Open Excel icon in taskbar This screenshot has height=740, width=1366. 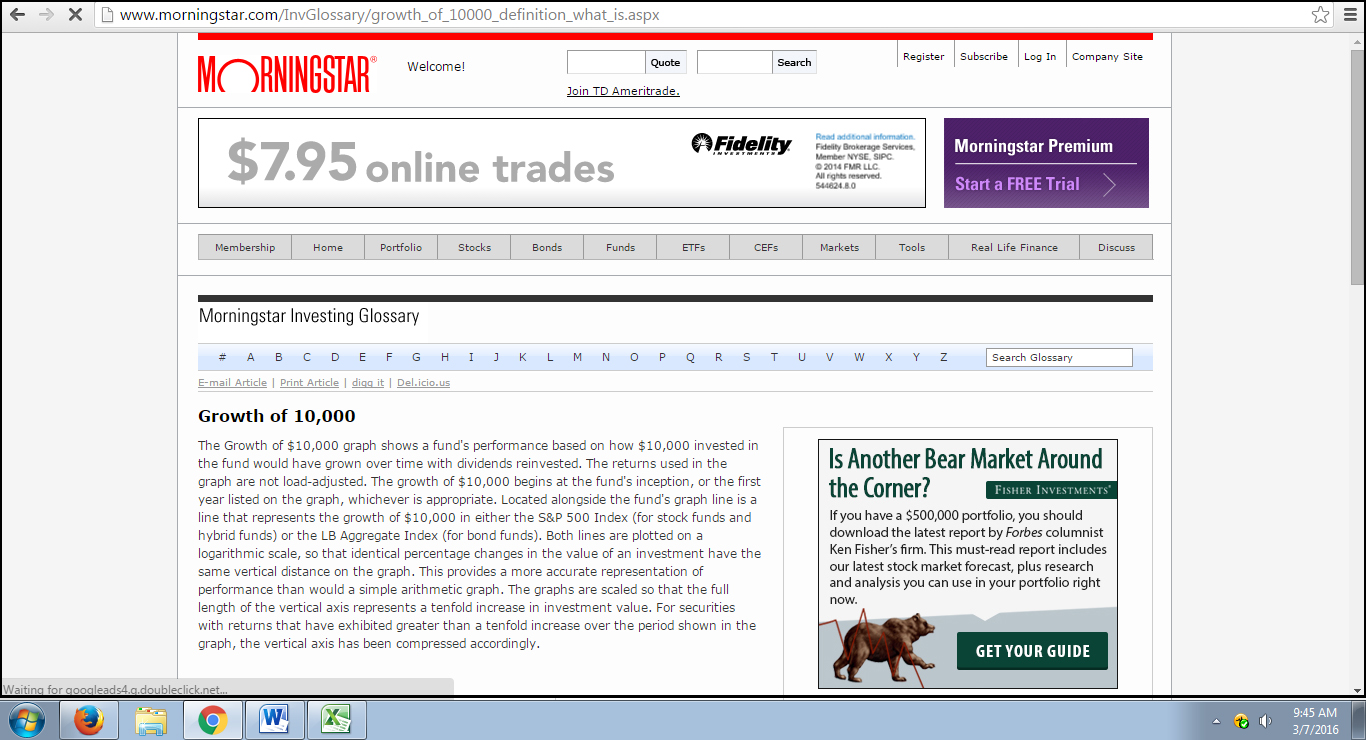336,720
